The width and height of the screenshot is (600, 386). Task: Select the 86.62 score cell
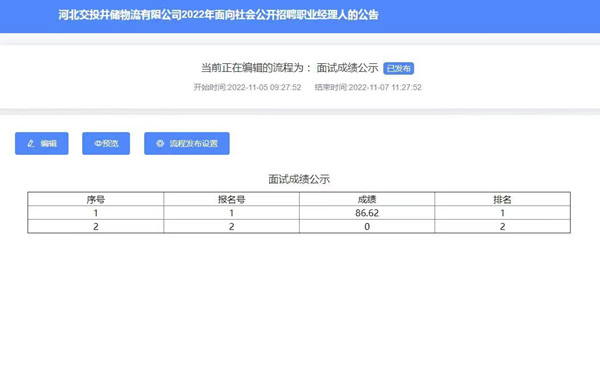[x=367, y=213]
